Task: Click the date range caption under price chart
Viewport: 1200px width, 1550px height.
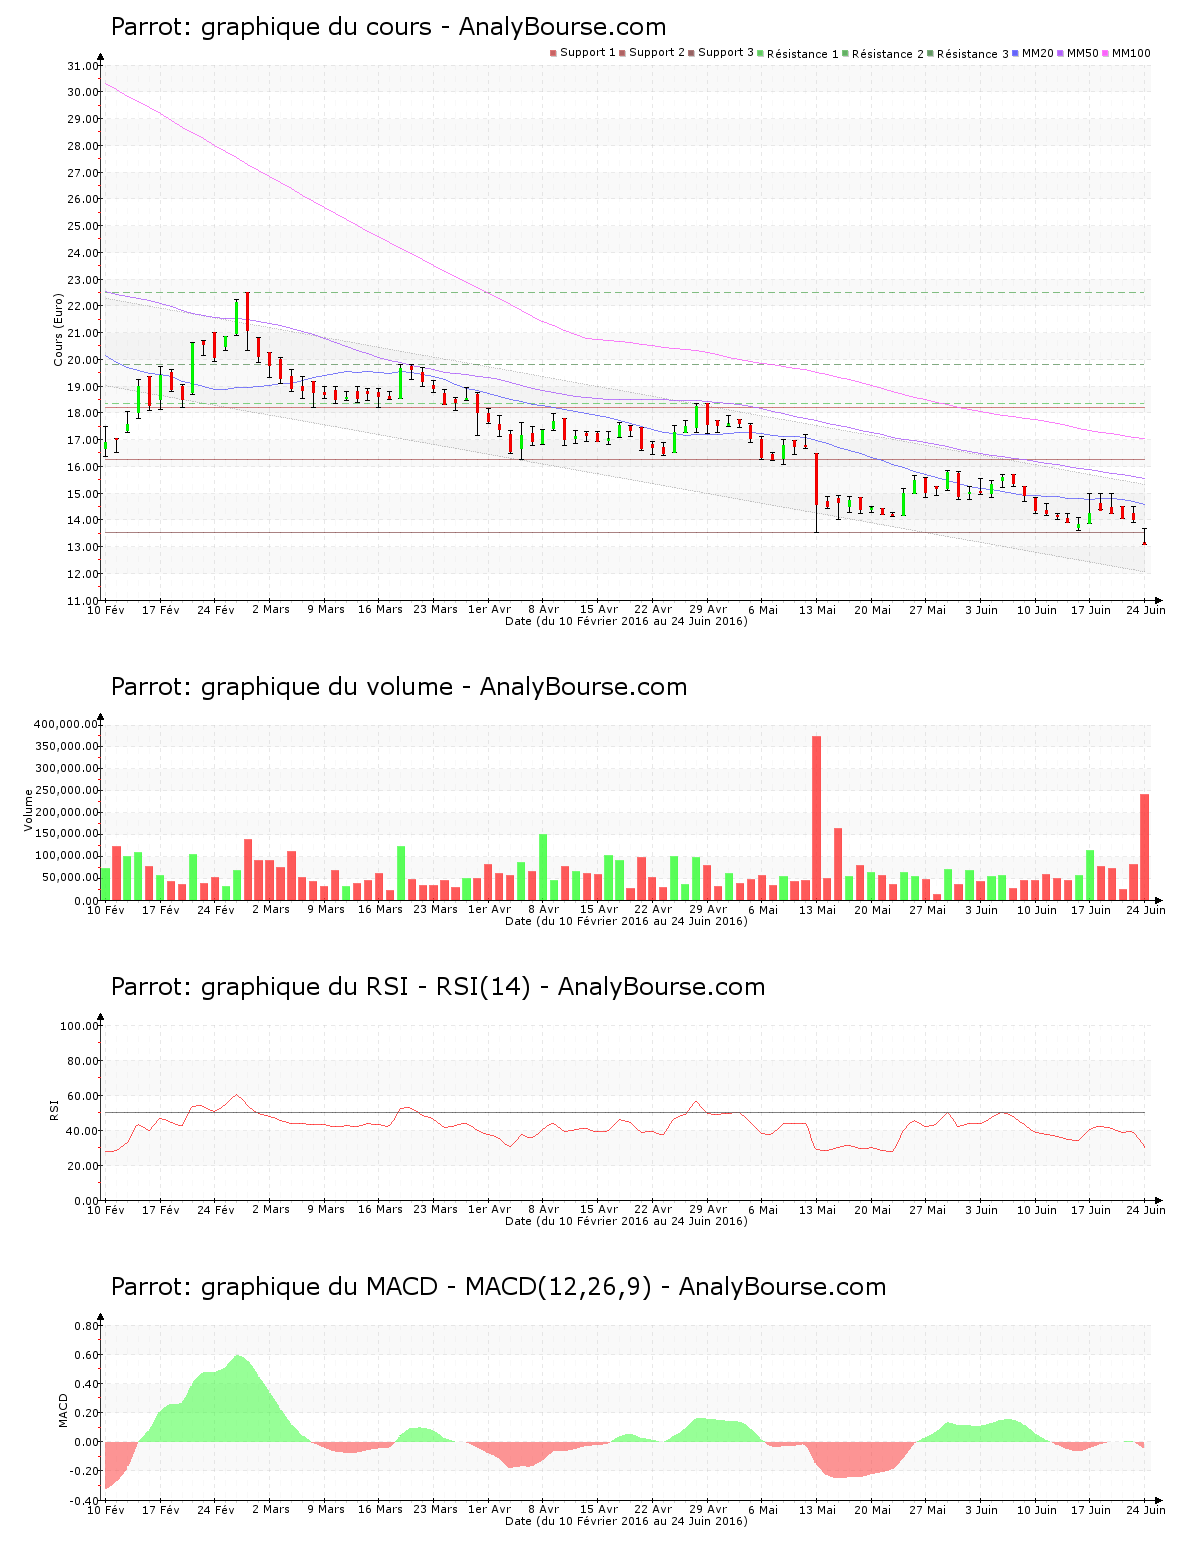Action: [x=626, y=621]
